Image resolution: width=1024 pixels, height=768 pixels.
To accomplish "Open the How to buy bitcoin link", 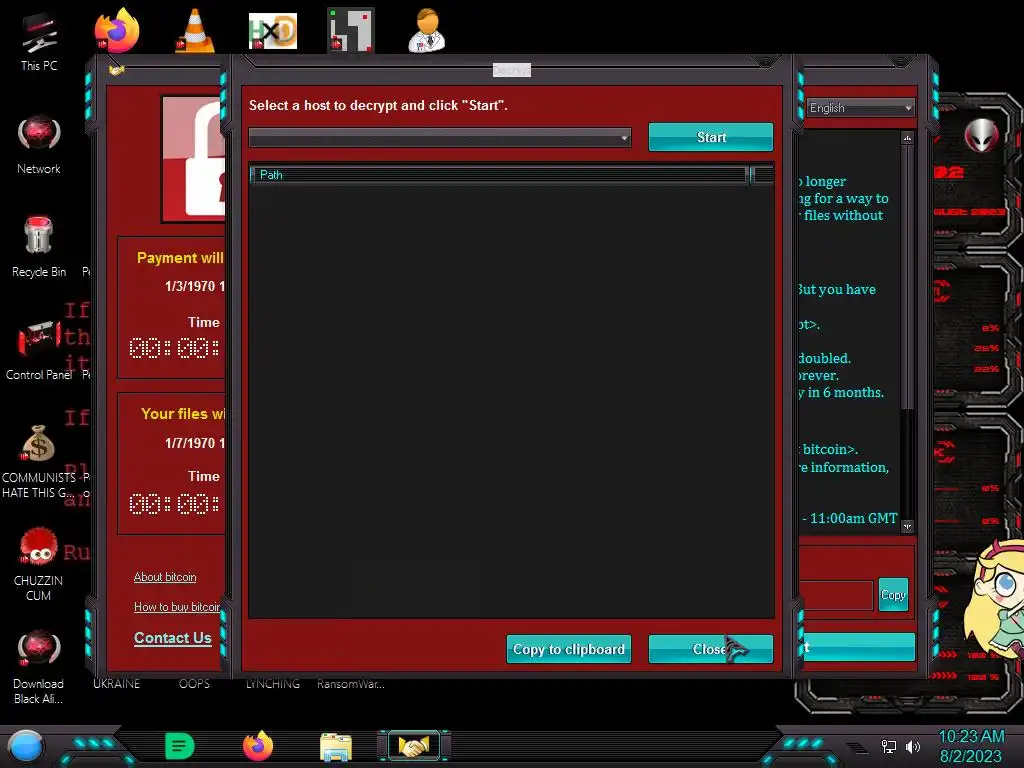I will [177, 607].
